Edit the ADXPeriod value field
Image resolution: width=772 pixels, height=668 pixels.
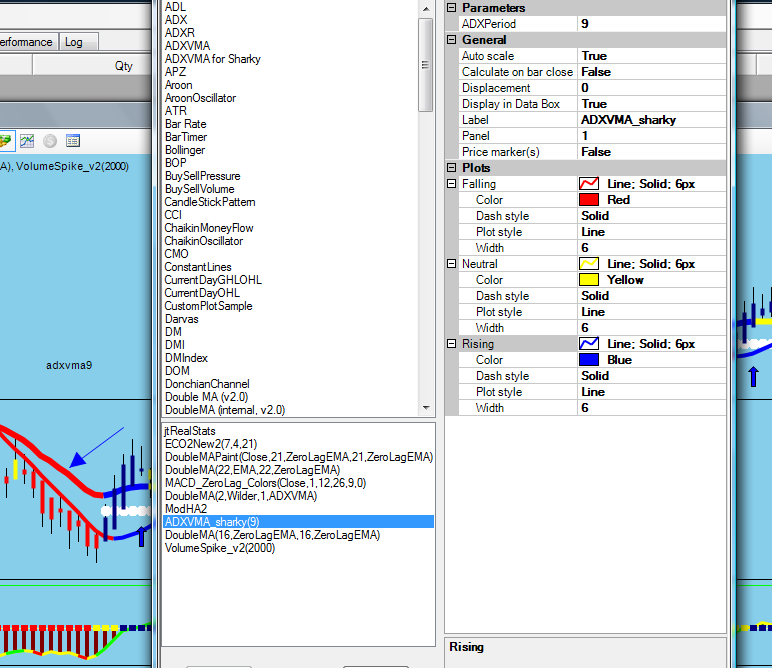[651, 24]
